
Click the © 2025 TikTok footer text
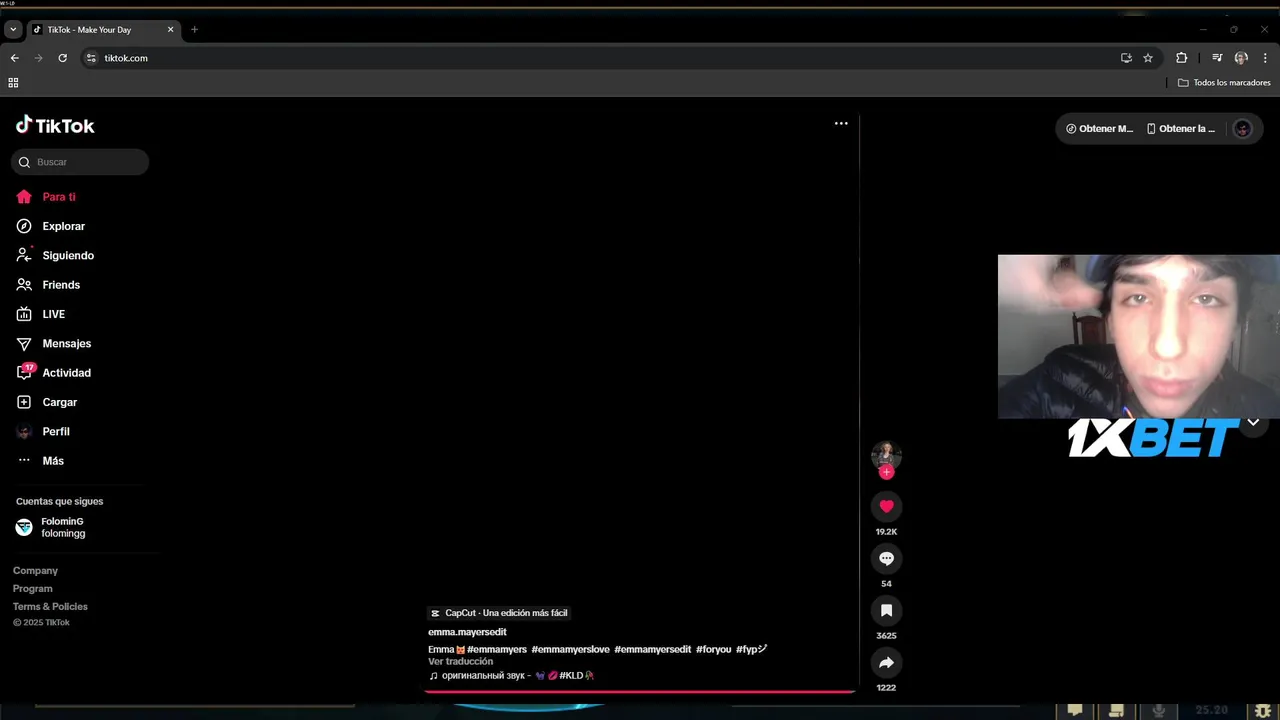(x=41, y=623)
